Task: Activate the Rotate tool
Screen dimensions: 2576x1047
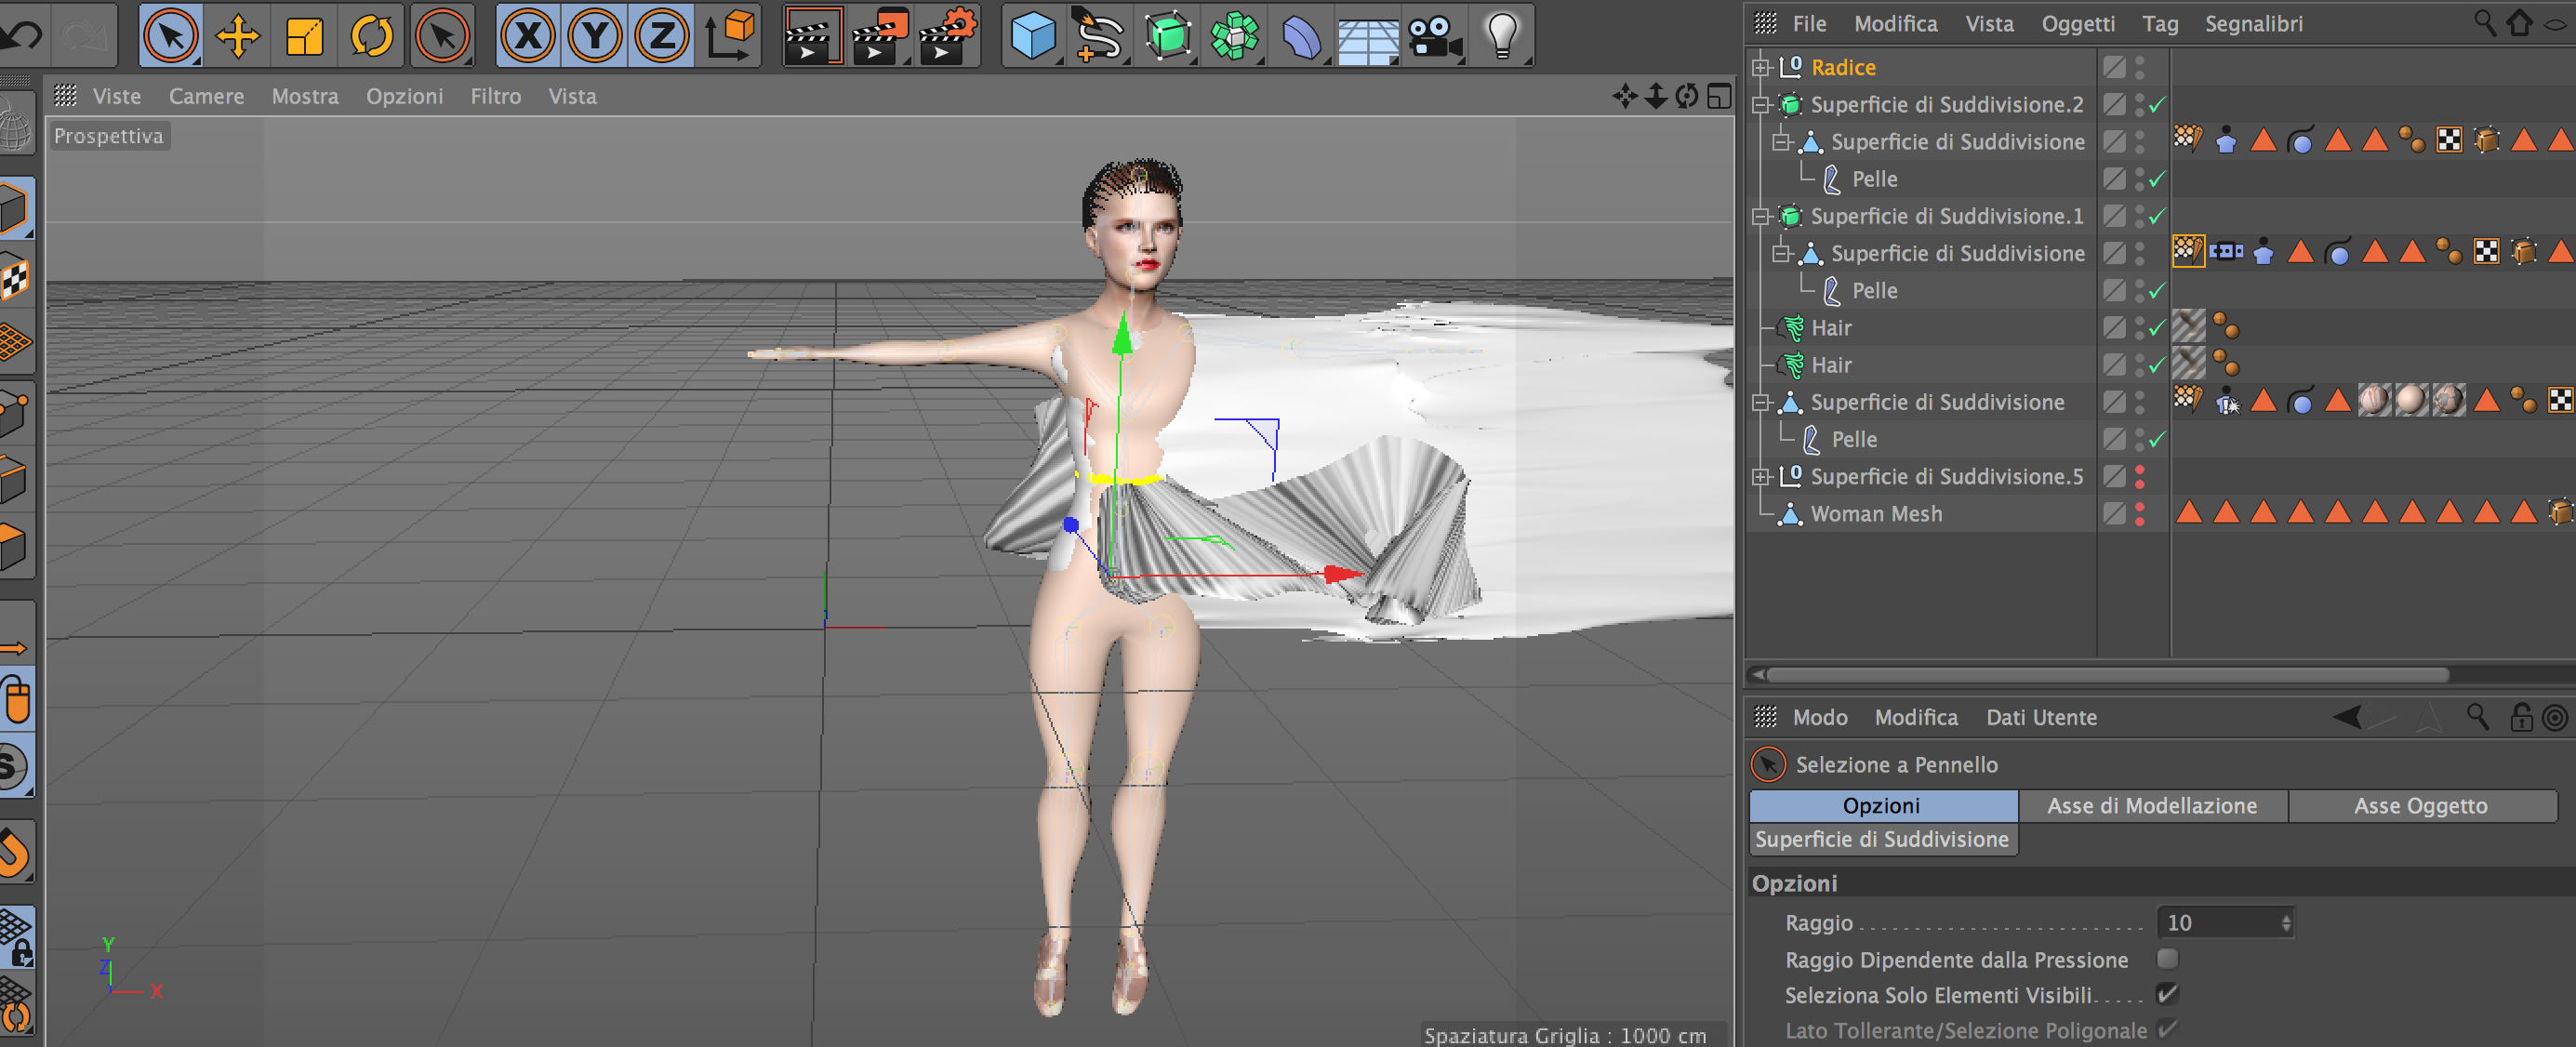Action: pyautogui.click(x=372, y=36)
